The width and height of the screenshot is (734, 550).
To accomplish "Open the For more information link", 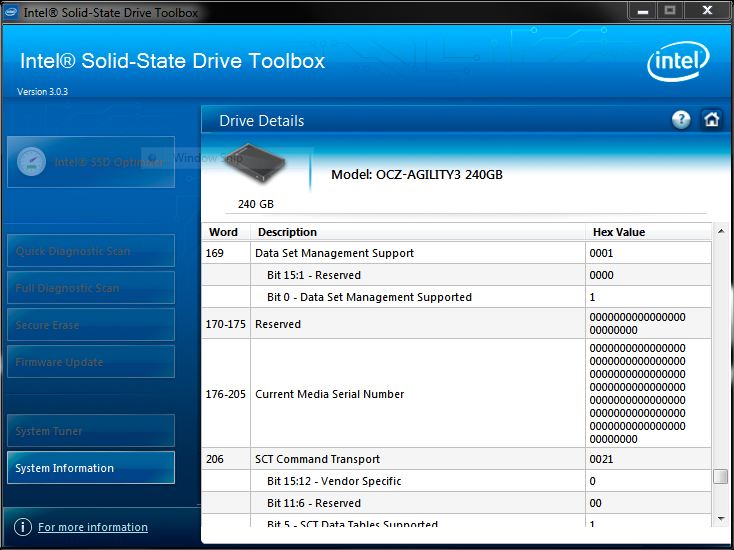I will click(x=93, y=527).
